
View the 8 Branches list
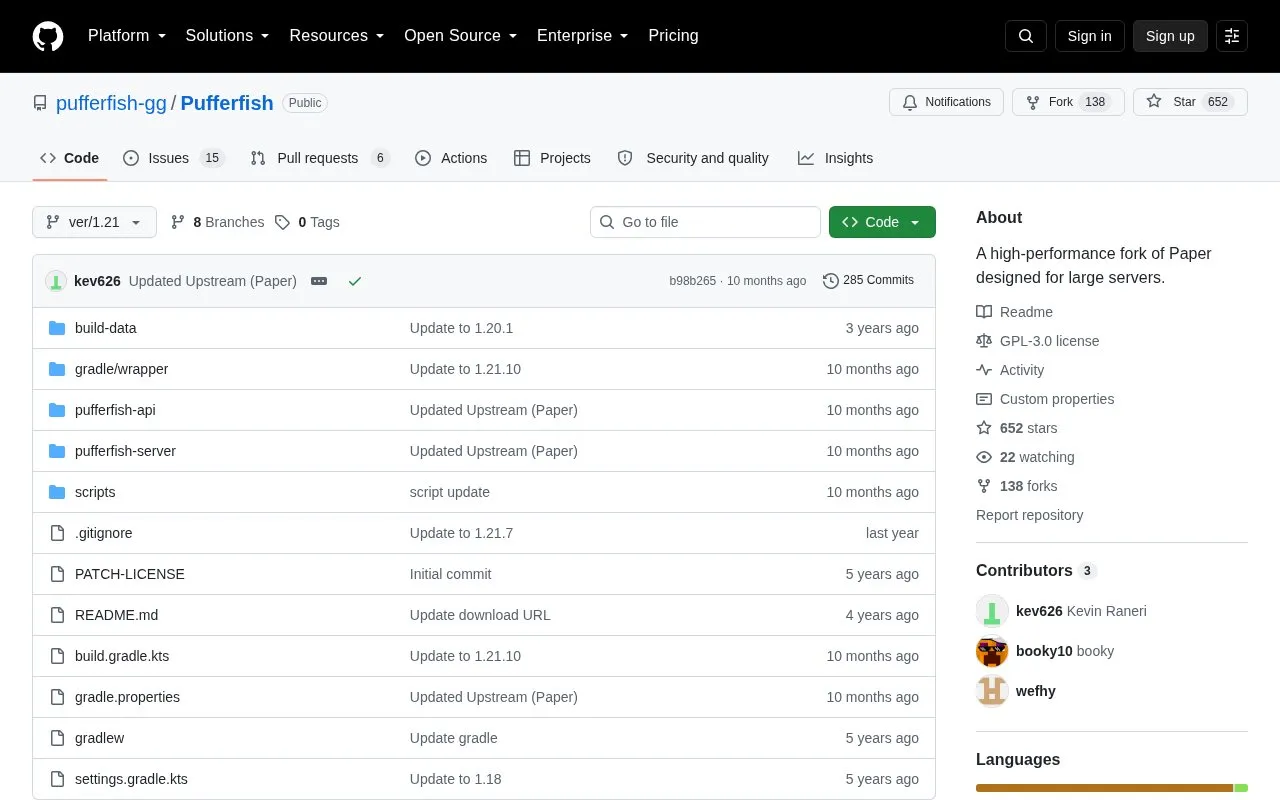coord(217,222)
